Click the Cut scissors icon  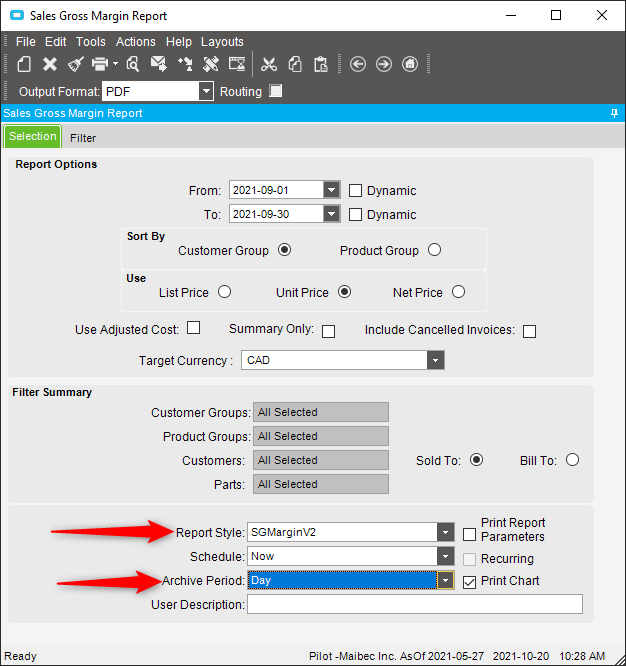point(269,64)
